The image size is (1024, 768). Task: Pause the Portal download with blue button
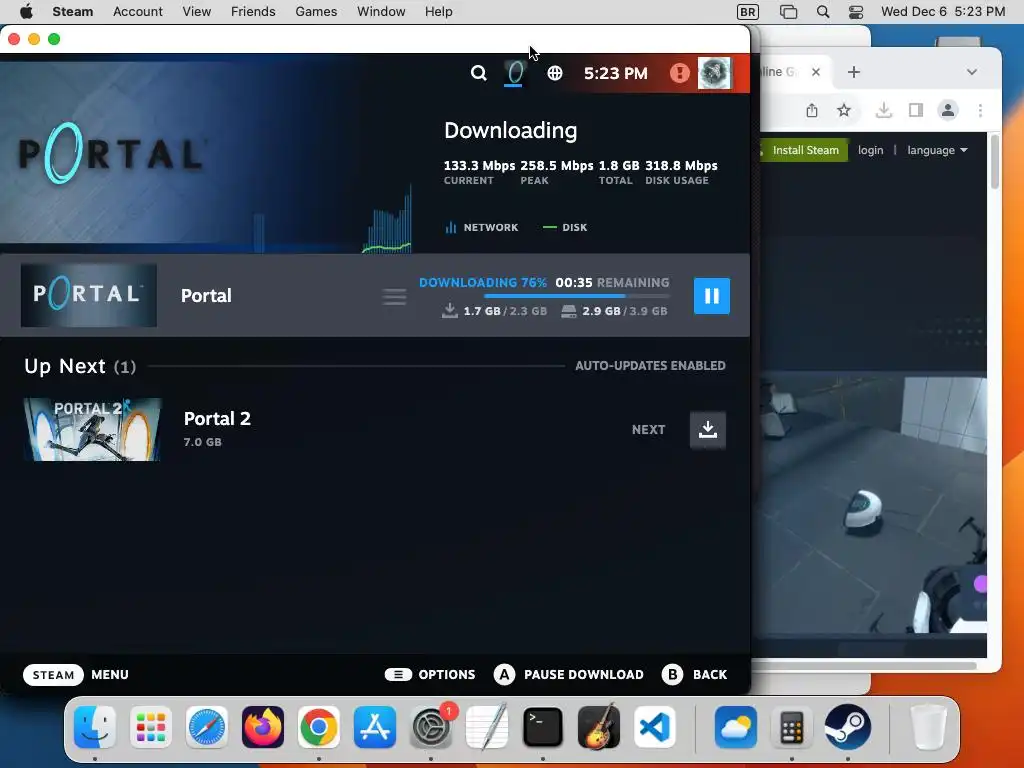[712, 296]
